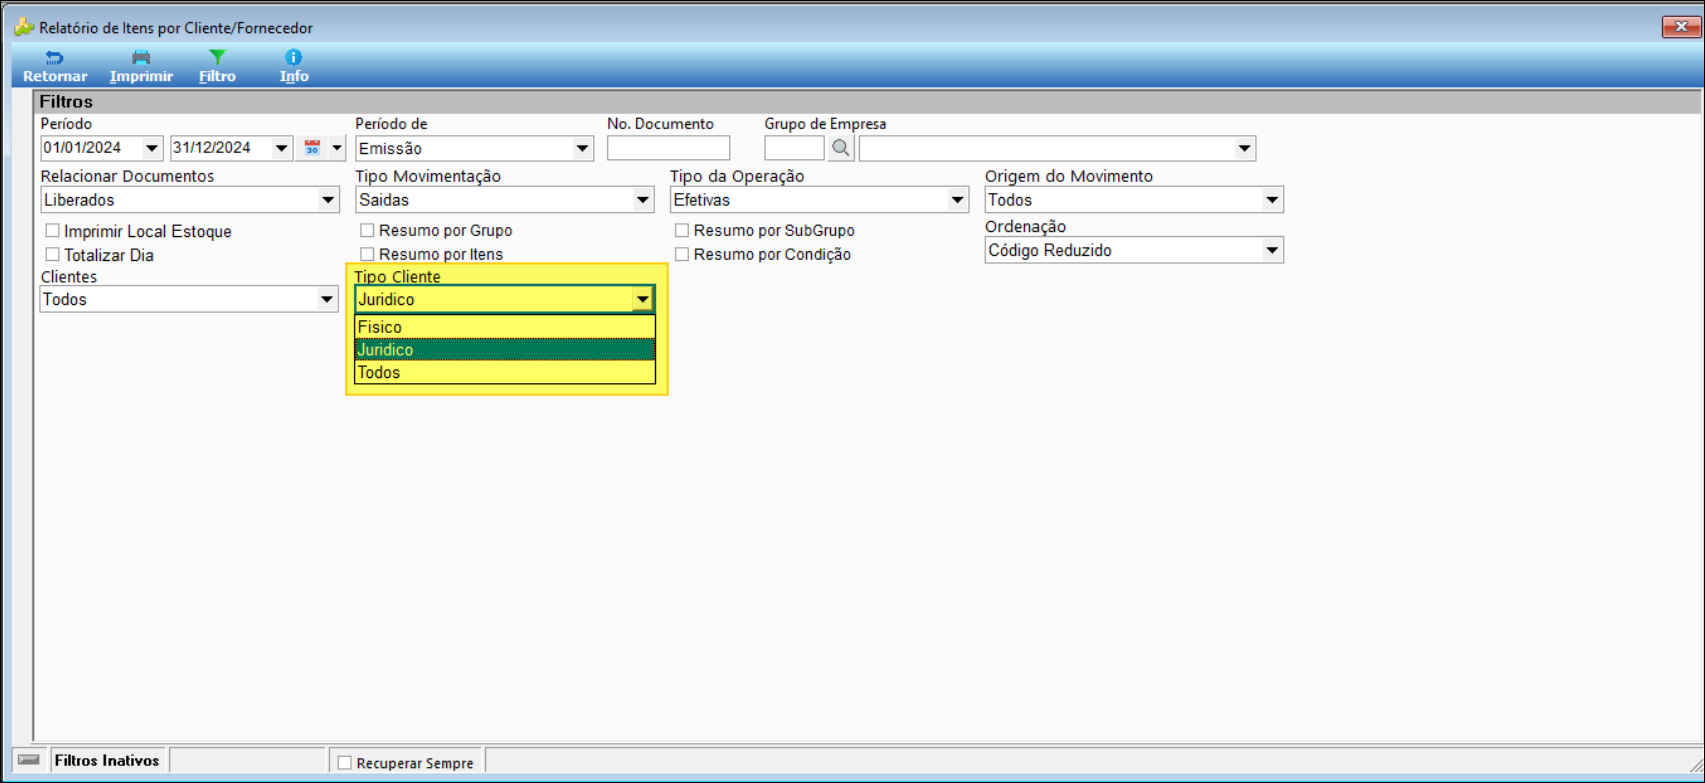The image size is (1705, 783).
Task: Select Todos in Tipo Cliente list
Action: tap(505, 373)
